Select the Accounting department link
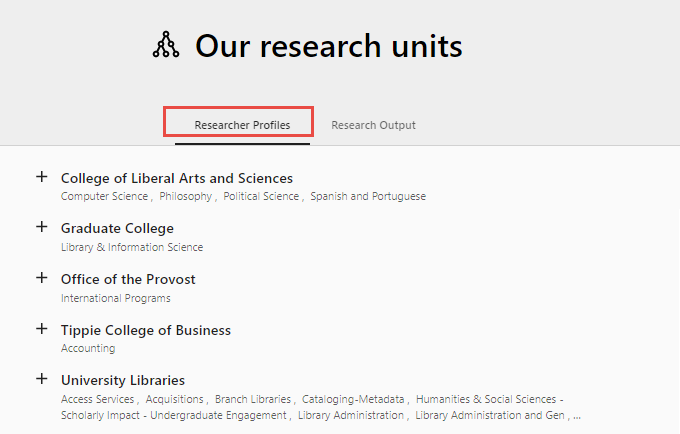 point(87,349)
